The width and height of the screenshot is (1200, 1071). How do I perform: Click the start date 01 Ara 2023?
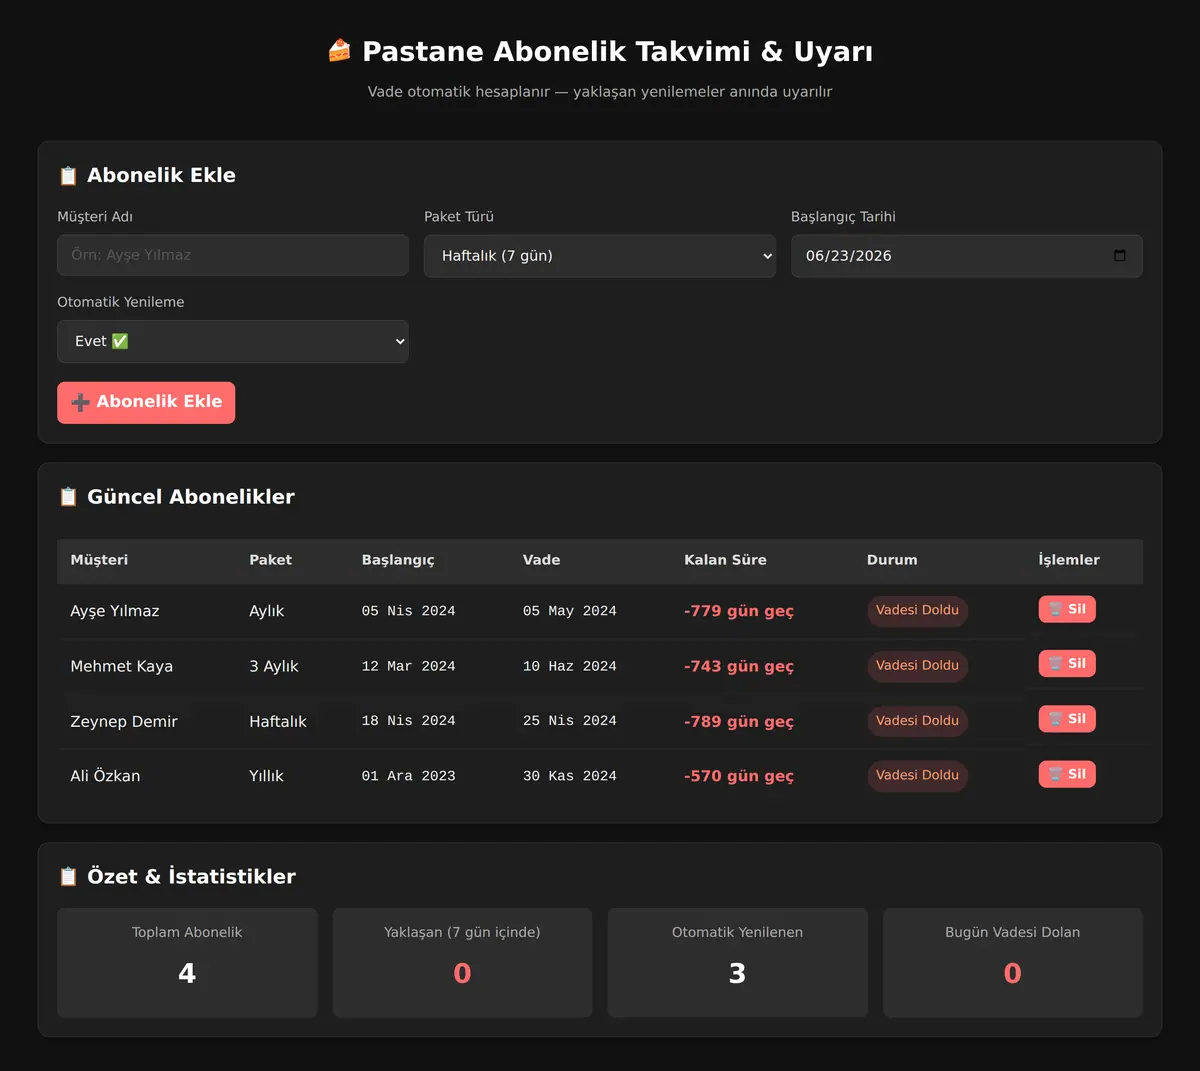(x=408, y=776)
